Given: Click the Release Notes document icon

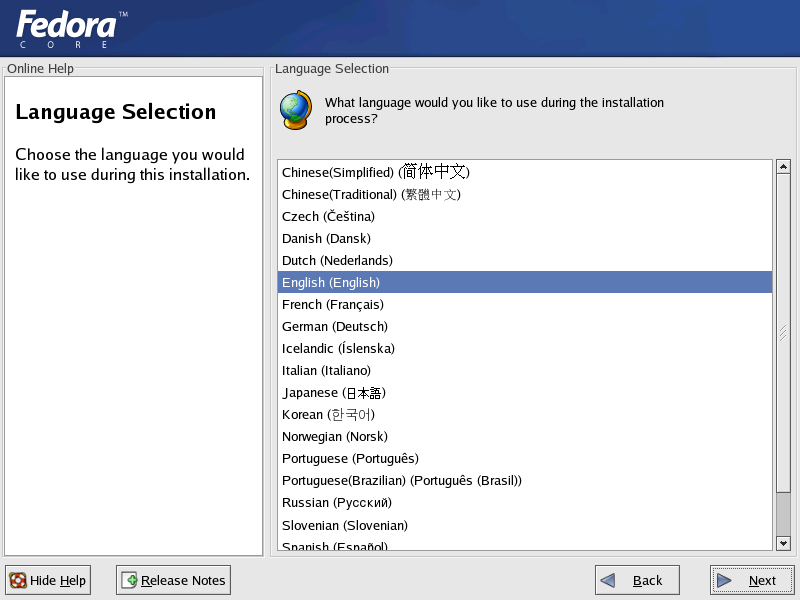Looking at the screenshot, I should [129, 580].
